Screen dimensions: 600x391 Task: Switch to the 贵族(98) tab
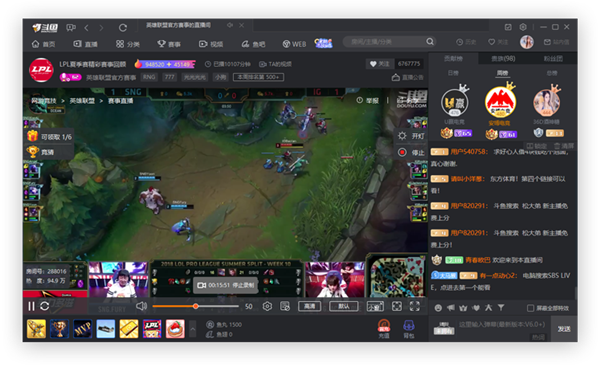click(x=503, y=59)
